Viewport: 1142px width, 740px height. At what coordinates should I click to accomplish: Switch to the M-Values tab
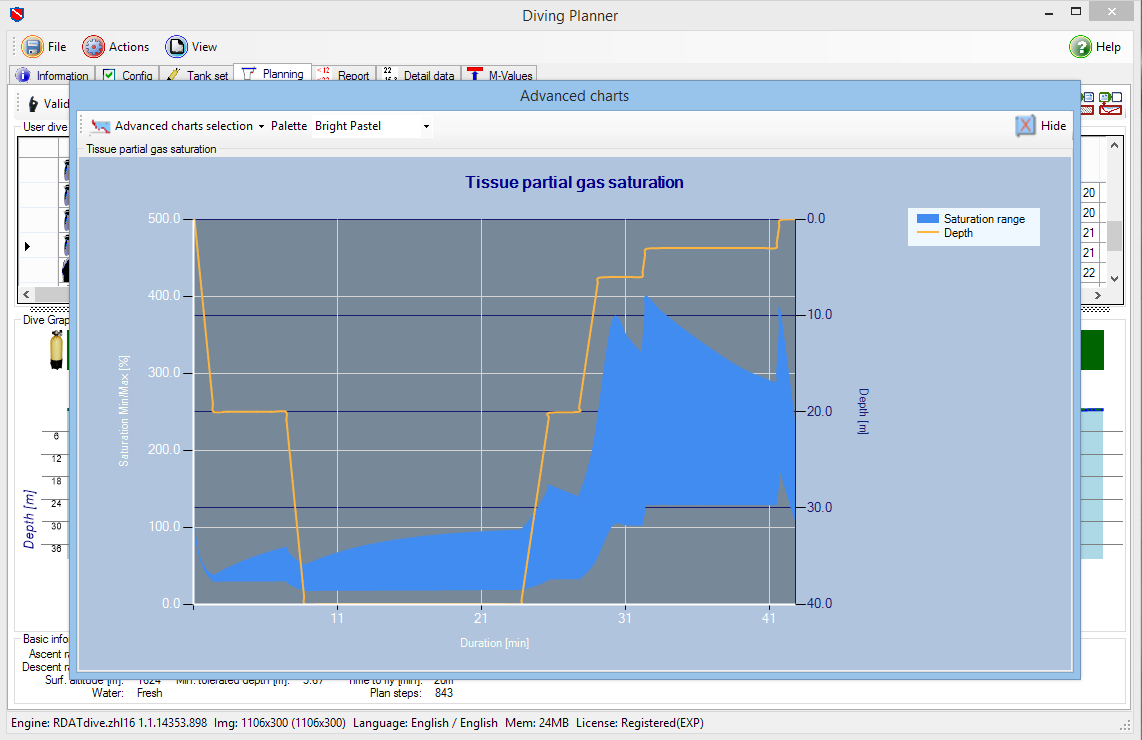(x=499, y=76)
